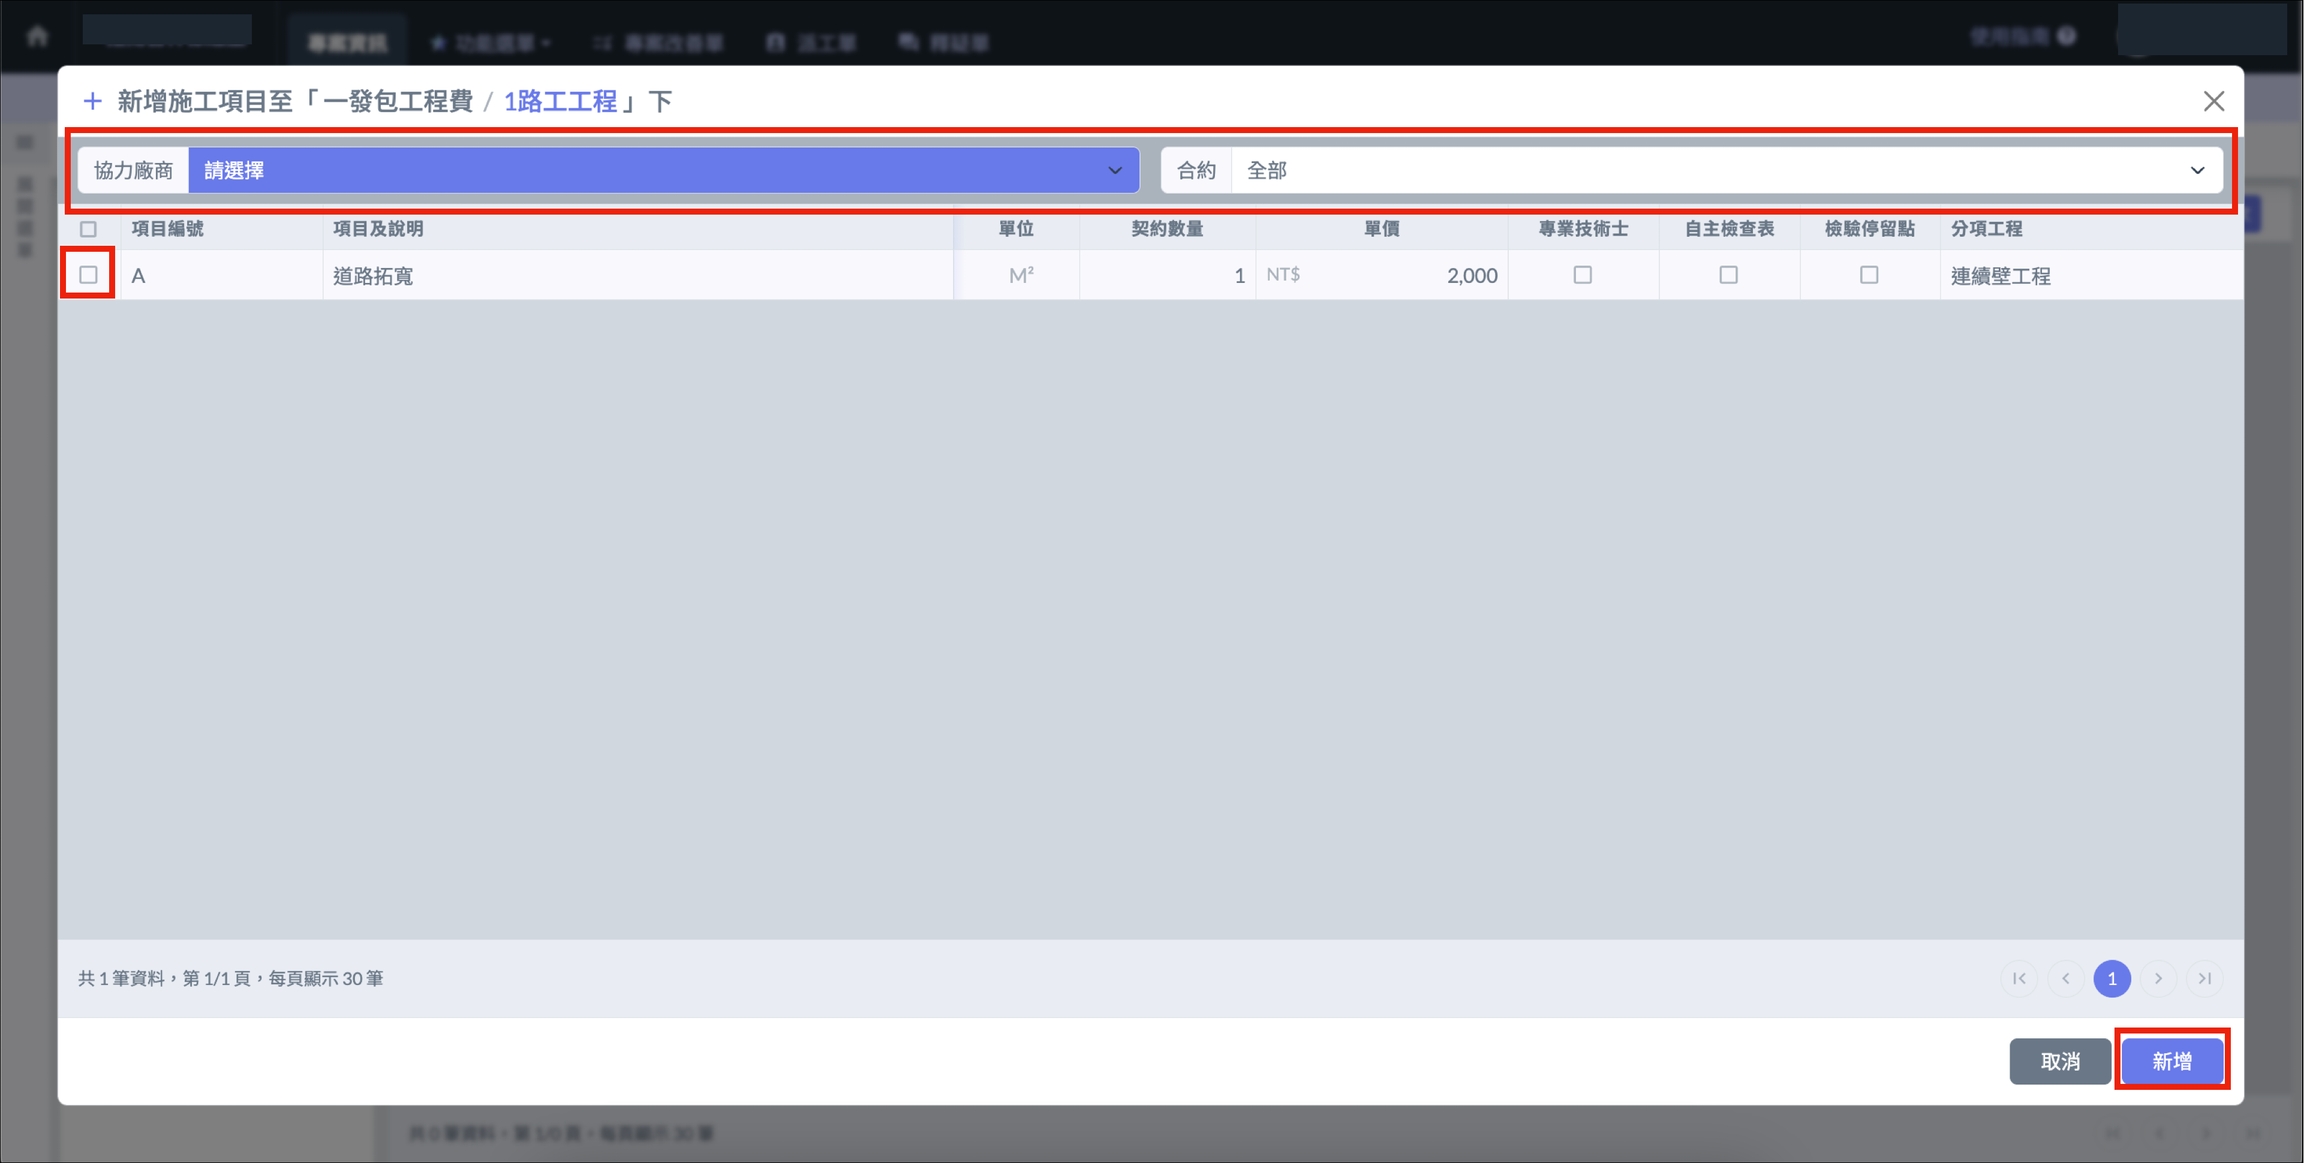Click the home icon in top bar

(x=38, y=37)
